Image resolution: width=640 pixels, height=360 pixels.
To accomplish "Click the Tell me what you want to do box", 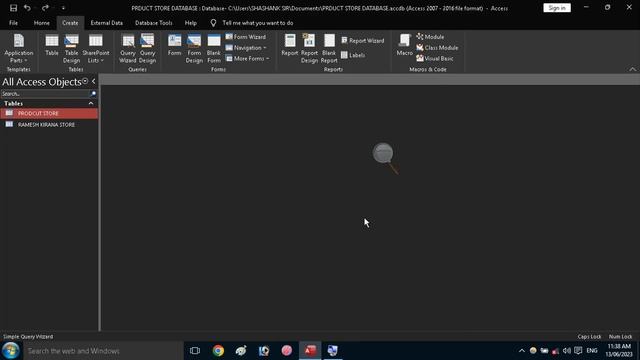I will click(258, 23).
